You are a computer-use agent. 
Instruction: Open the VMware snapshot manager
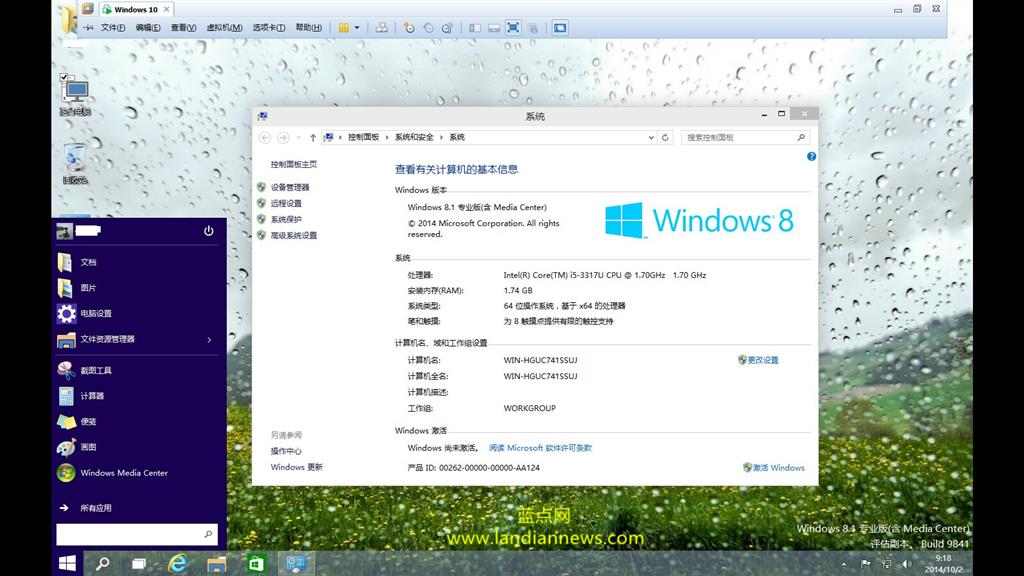tap(447, 28)
